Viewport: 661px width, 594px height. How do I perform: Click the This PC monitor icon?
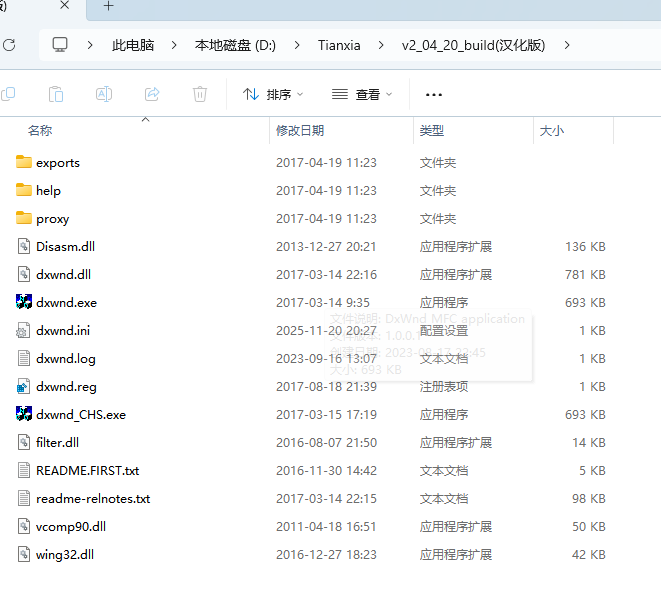point(60,45)
